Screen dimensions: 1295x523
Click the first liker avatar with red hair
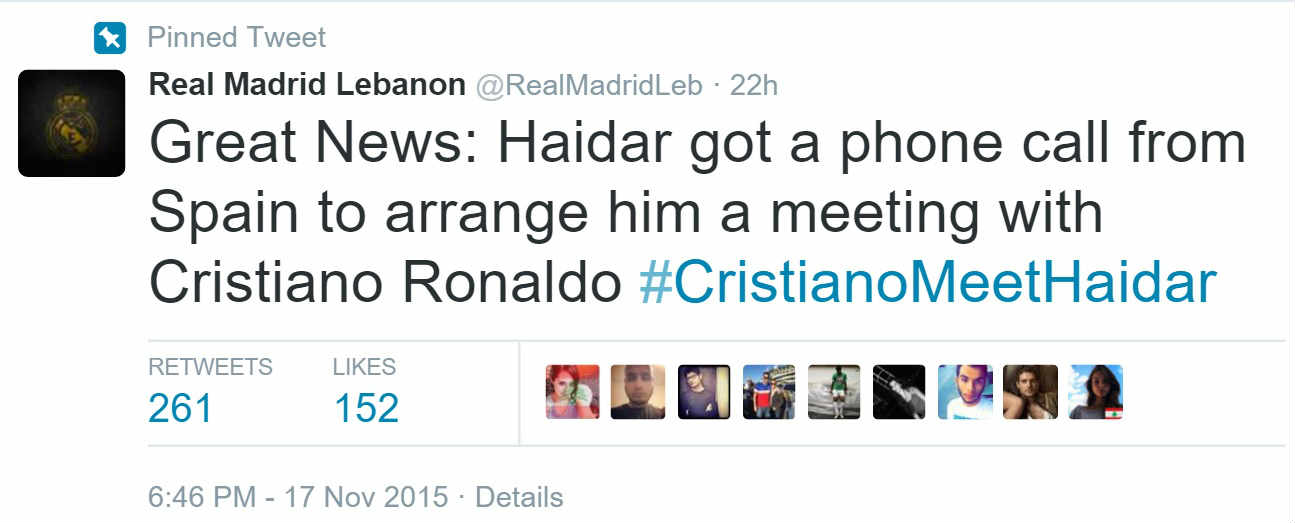click(573, 392)
